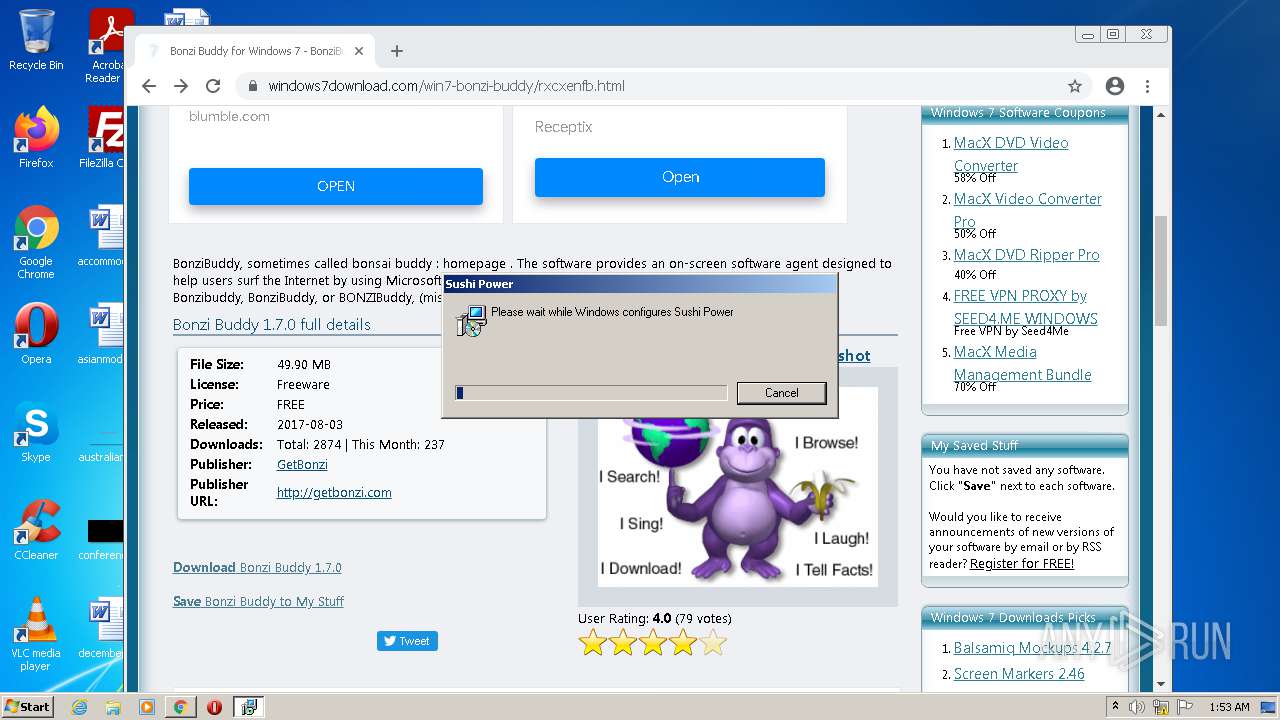Click the scrollbar down arrow
The image size is (1280, 720).
[x=1161, y=685]
